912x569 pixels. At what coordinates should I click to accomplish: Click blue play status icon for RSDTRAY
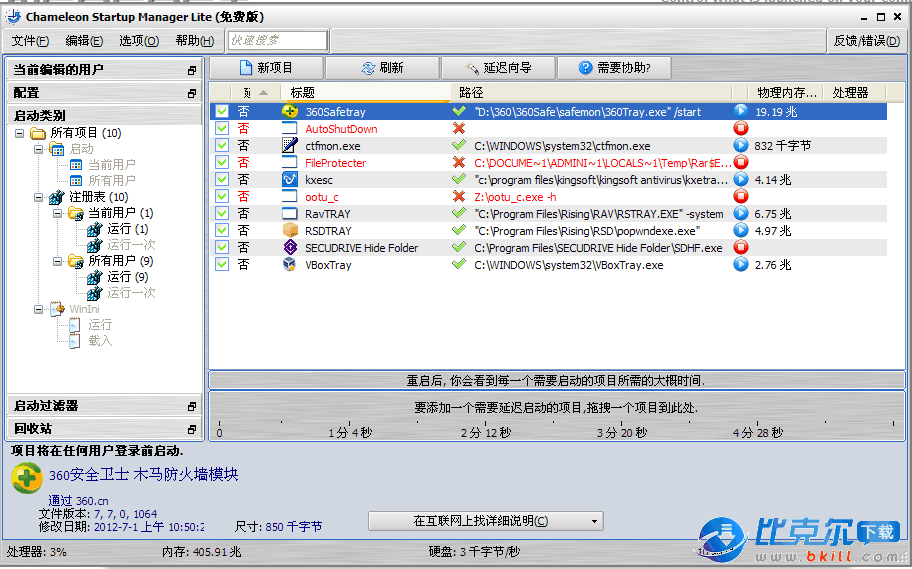(x=740, y=230)
